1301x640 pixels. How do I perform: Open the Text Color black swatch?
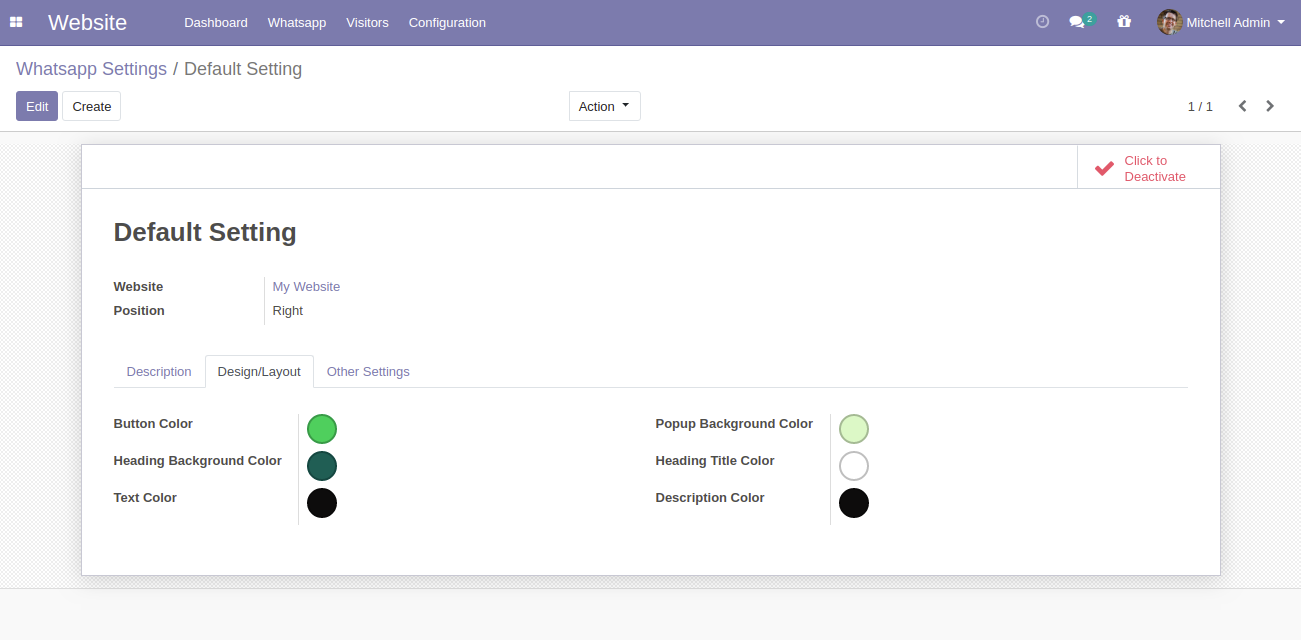[322, 503]
